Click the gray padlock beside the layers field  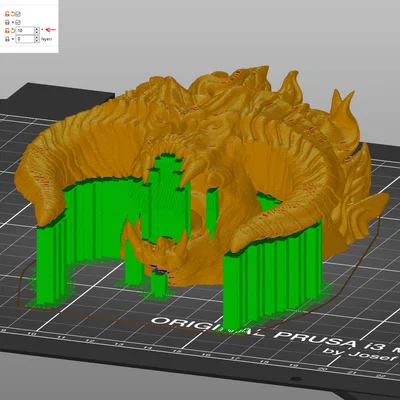tap(7, 39)
